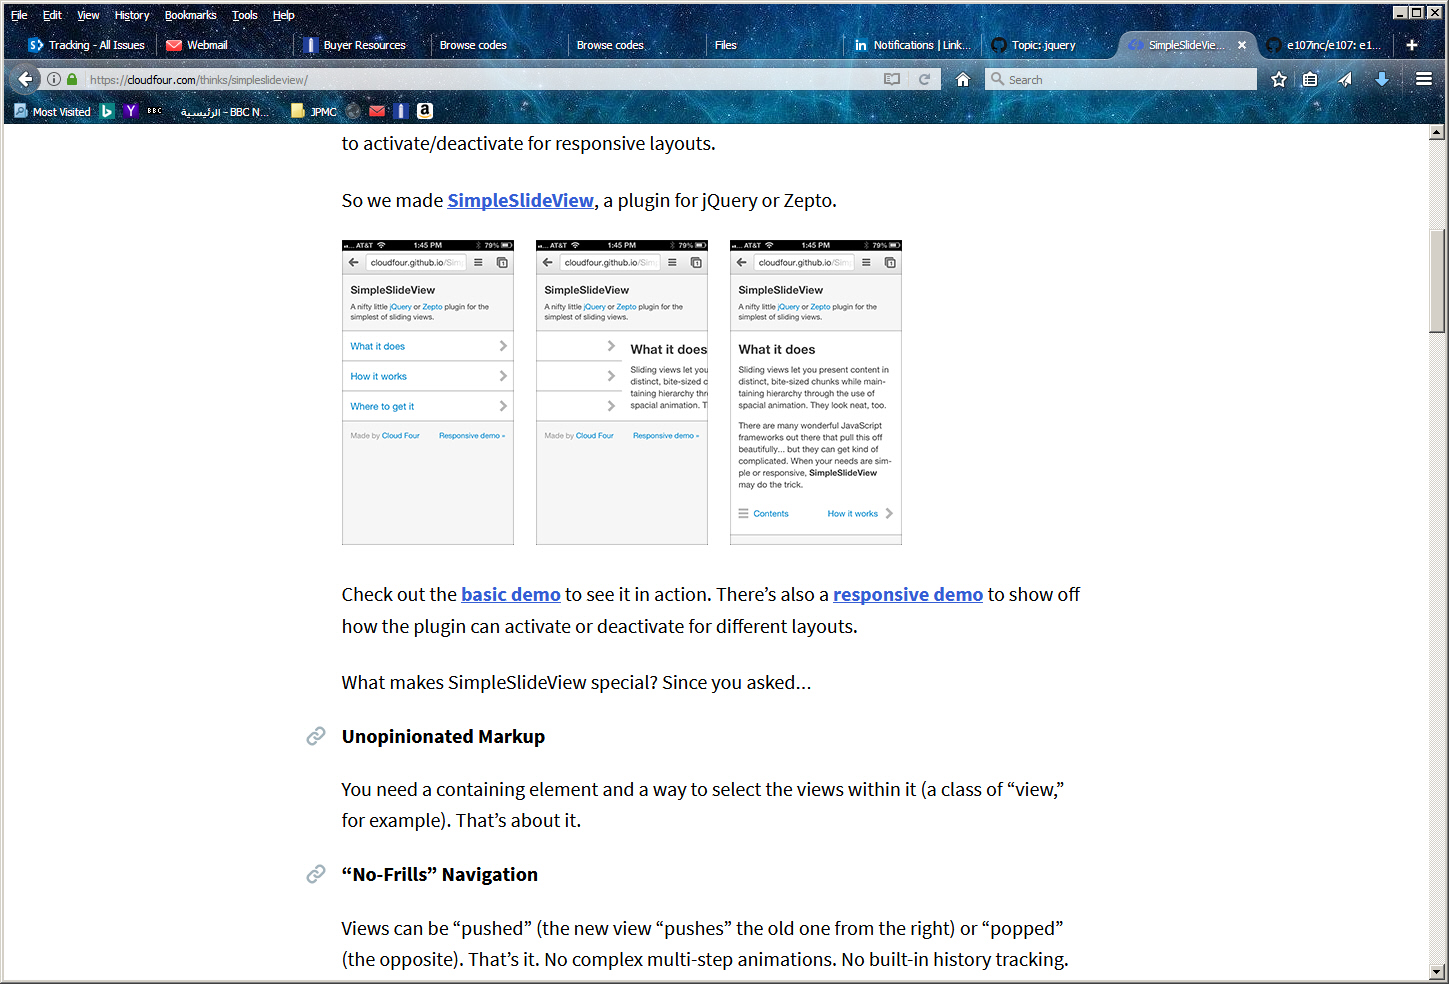
Task: Open the downloads arrow in the toolbar
Action: pyautogui.click(x=1381, y=79)
